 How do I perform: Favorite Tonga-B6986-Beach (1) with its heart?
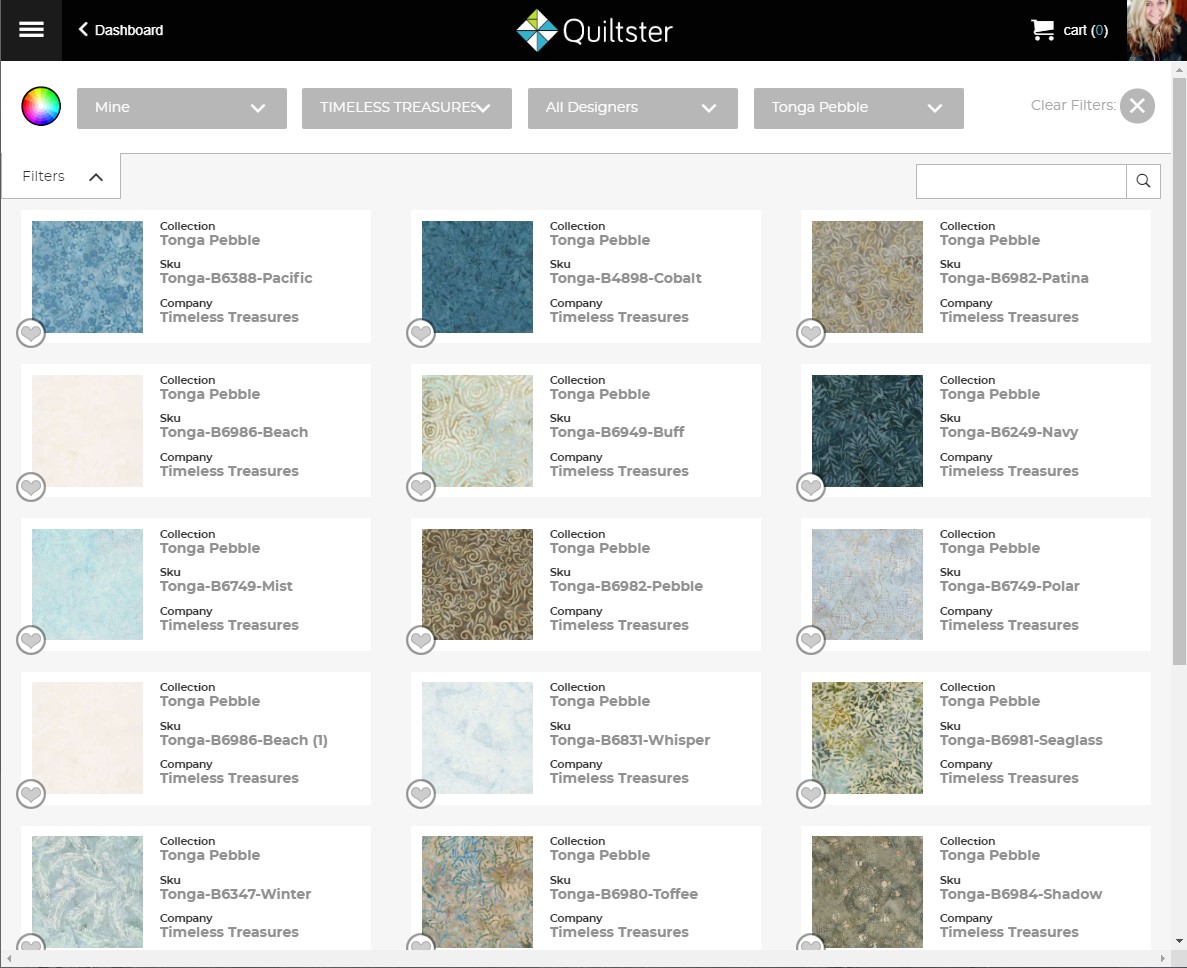31,794
